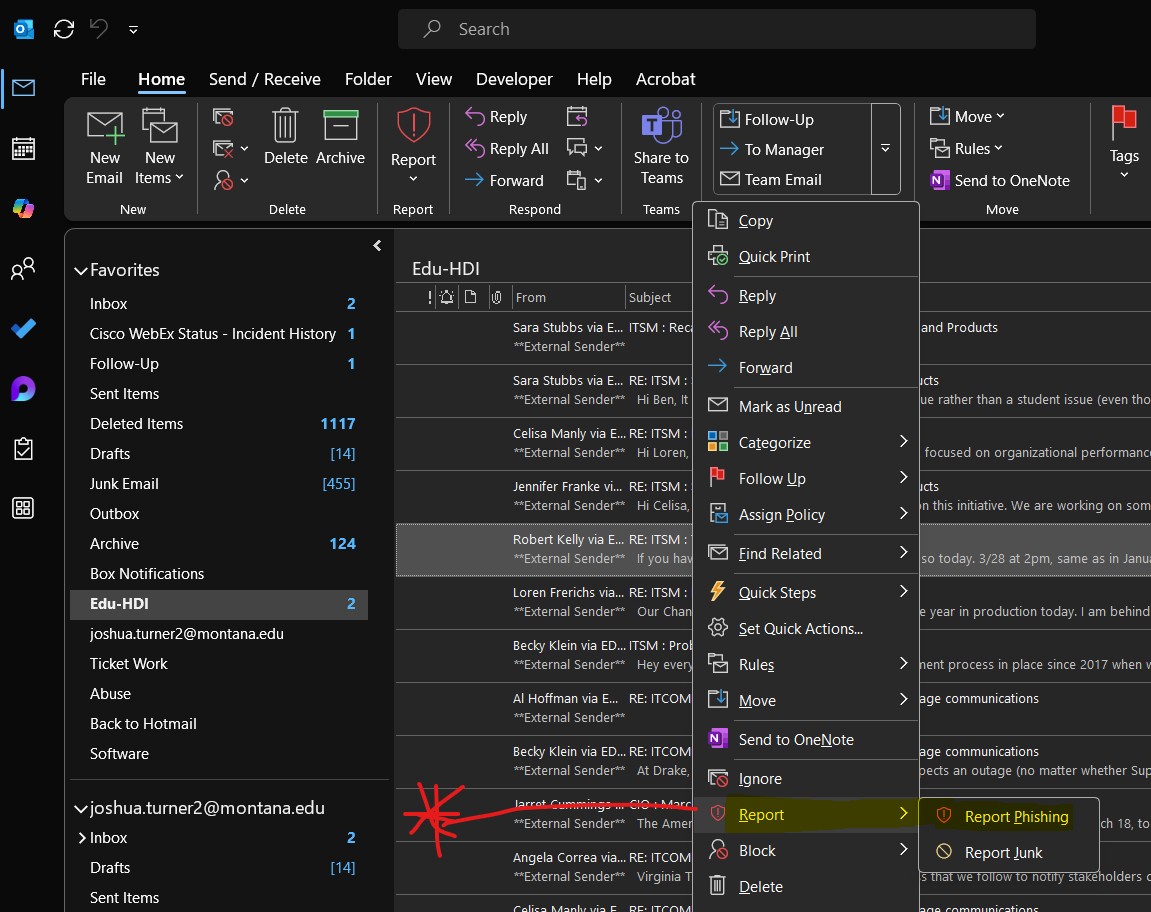Choose Delete in the context menu

click(x=805, y=886)
